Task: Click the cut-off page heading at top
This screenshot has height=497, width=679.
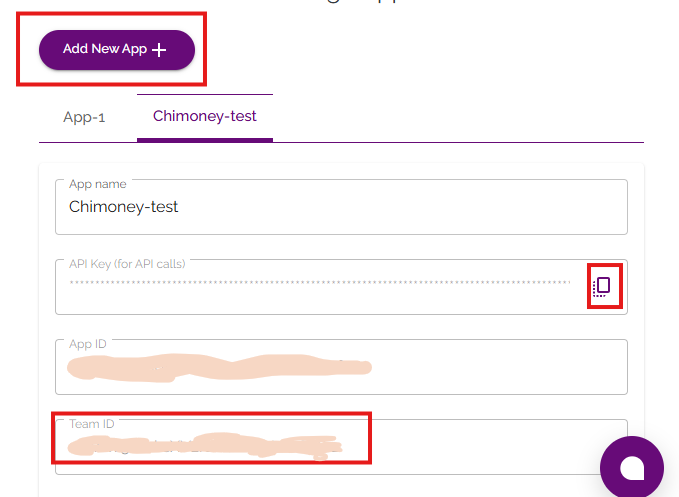Action: pyautogui.click(x=340, y=4)
